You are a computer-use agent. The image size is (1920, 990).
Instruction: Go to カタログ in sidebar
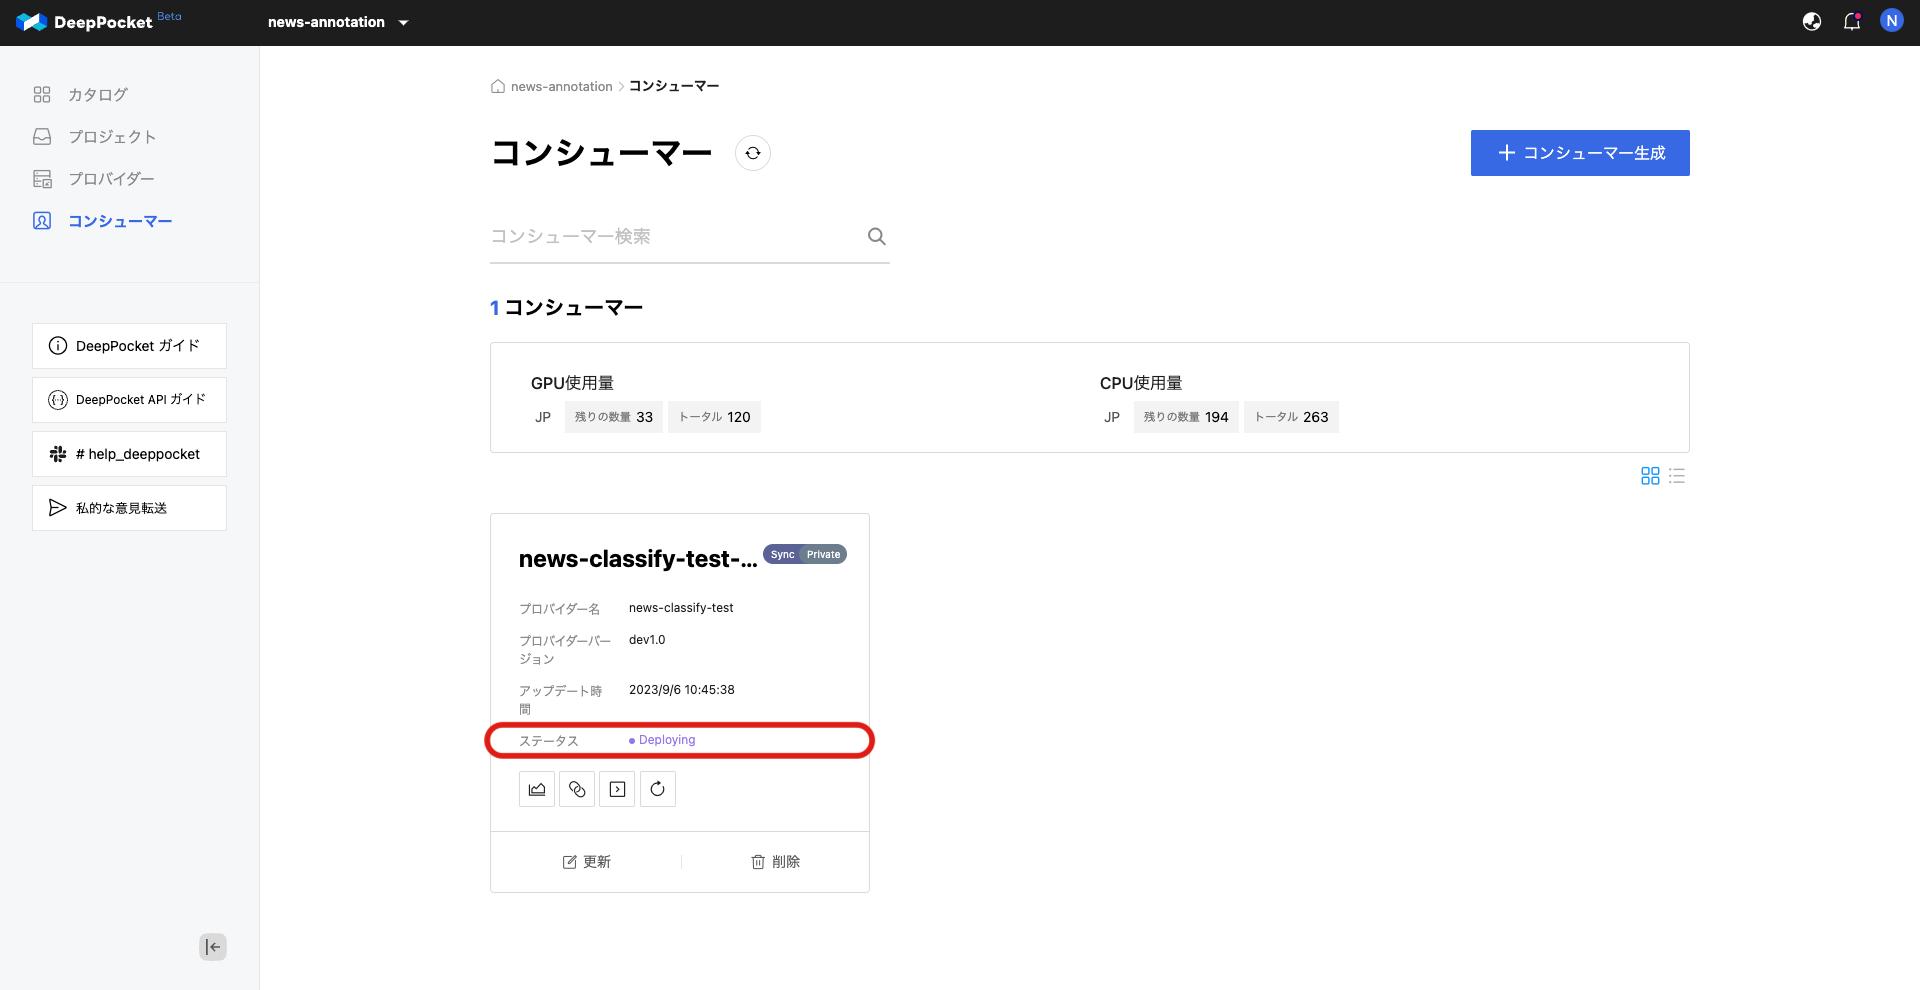98,95
